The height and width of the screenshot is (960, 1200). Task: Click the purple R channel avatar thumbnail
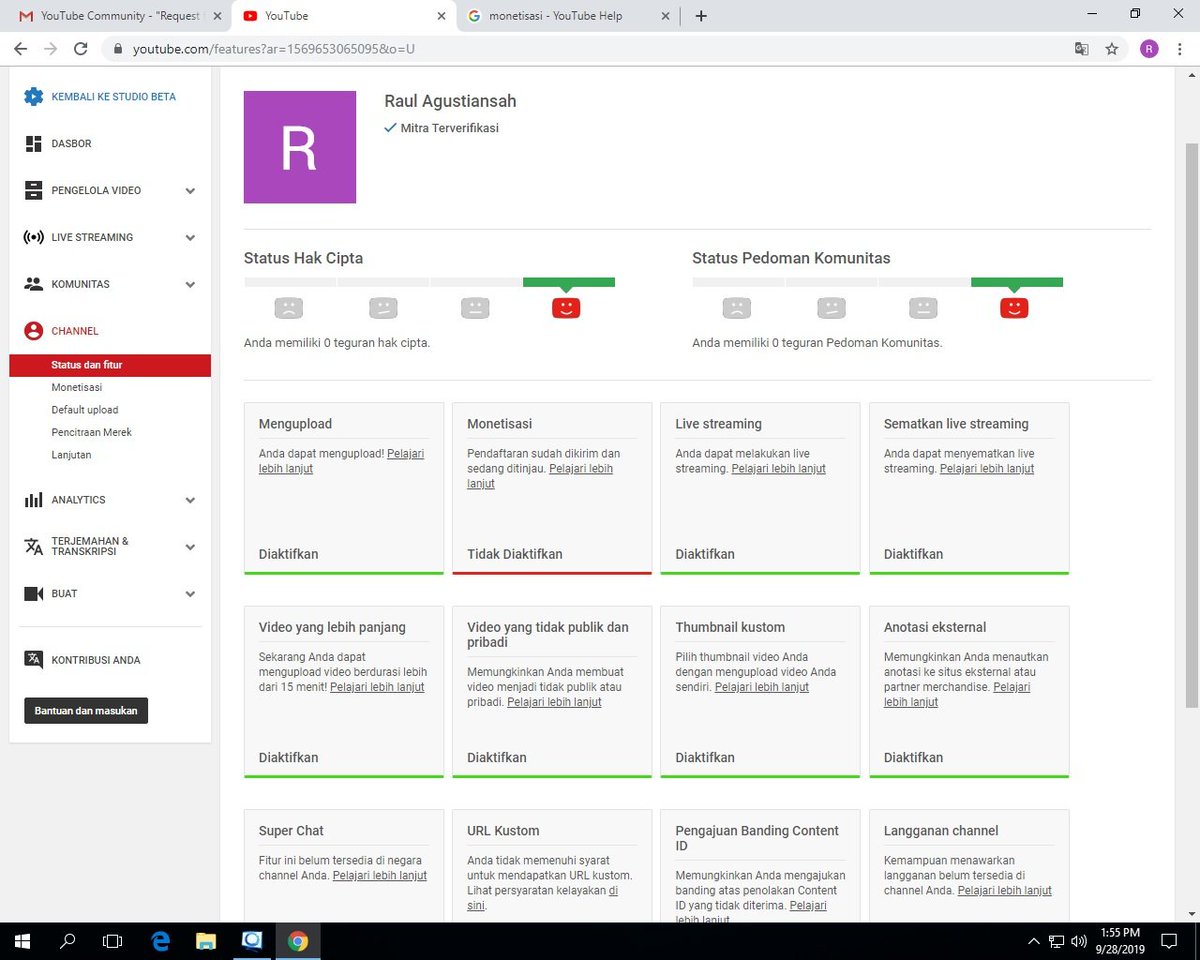pyautogui.click(x=300, y=147)
